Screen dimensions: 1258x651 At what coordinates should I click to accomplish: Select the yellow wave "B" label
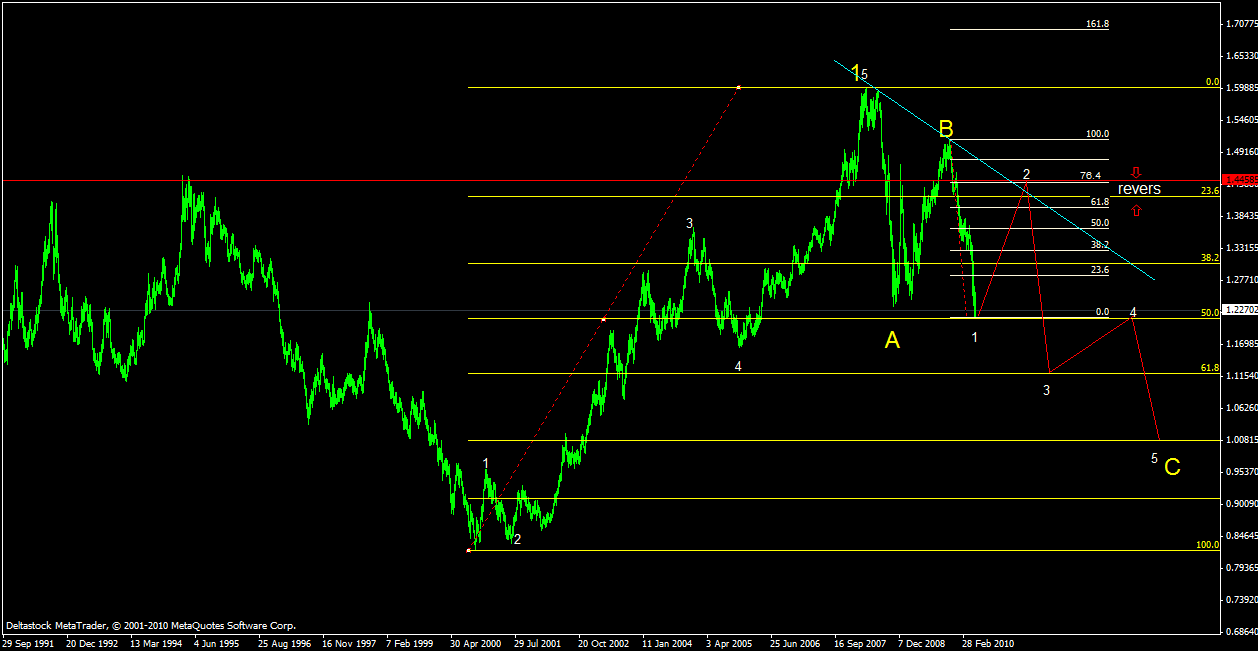point(946,128)
